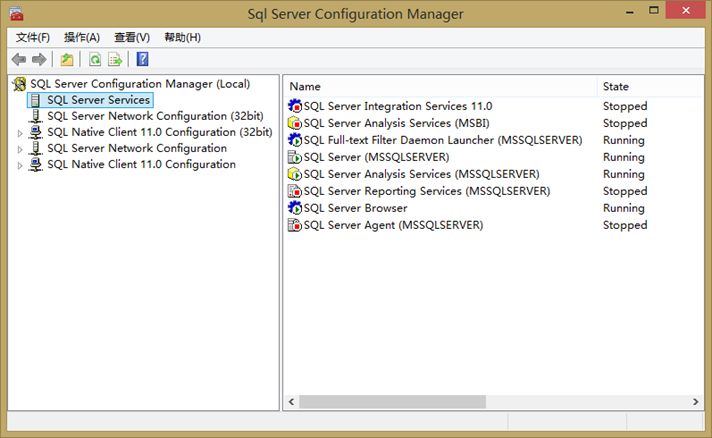Open the 查看(V) menu

pos(132,37)
